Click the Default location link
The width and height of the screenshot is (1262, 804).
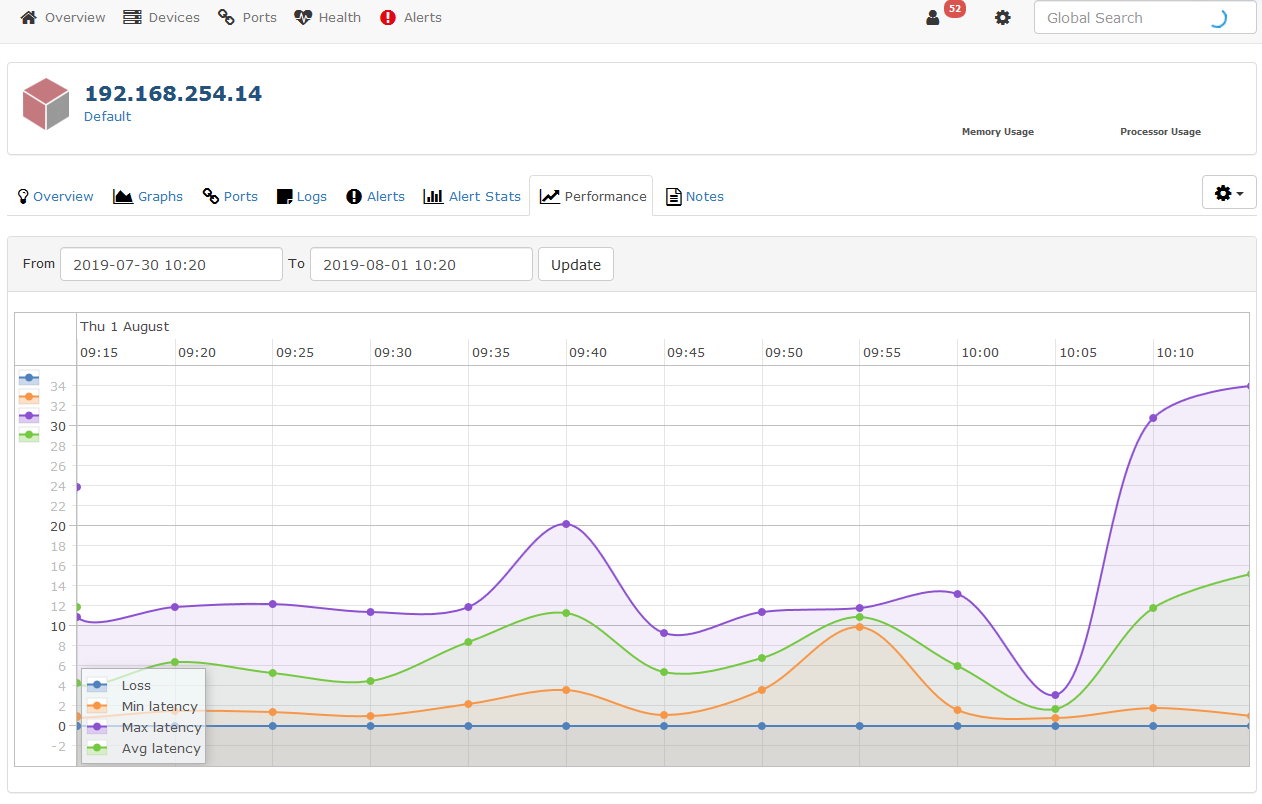coord(107,117)
